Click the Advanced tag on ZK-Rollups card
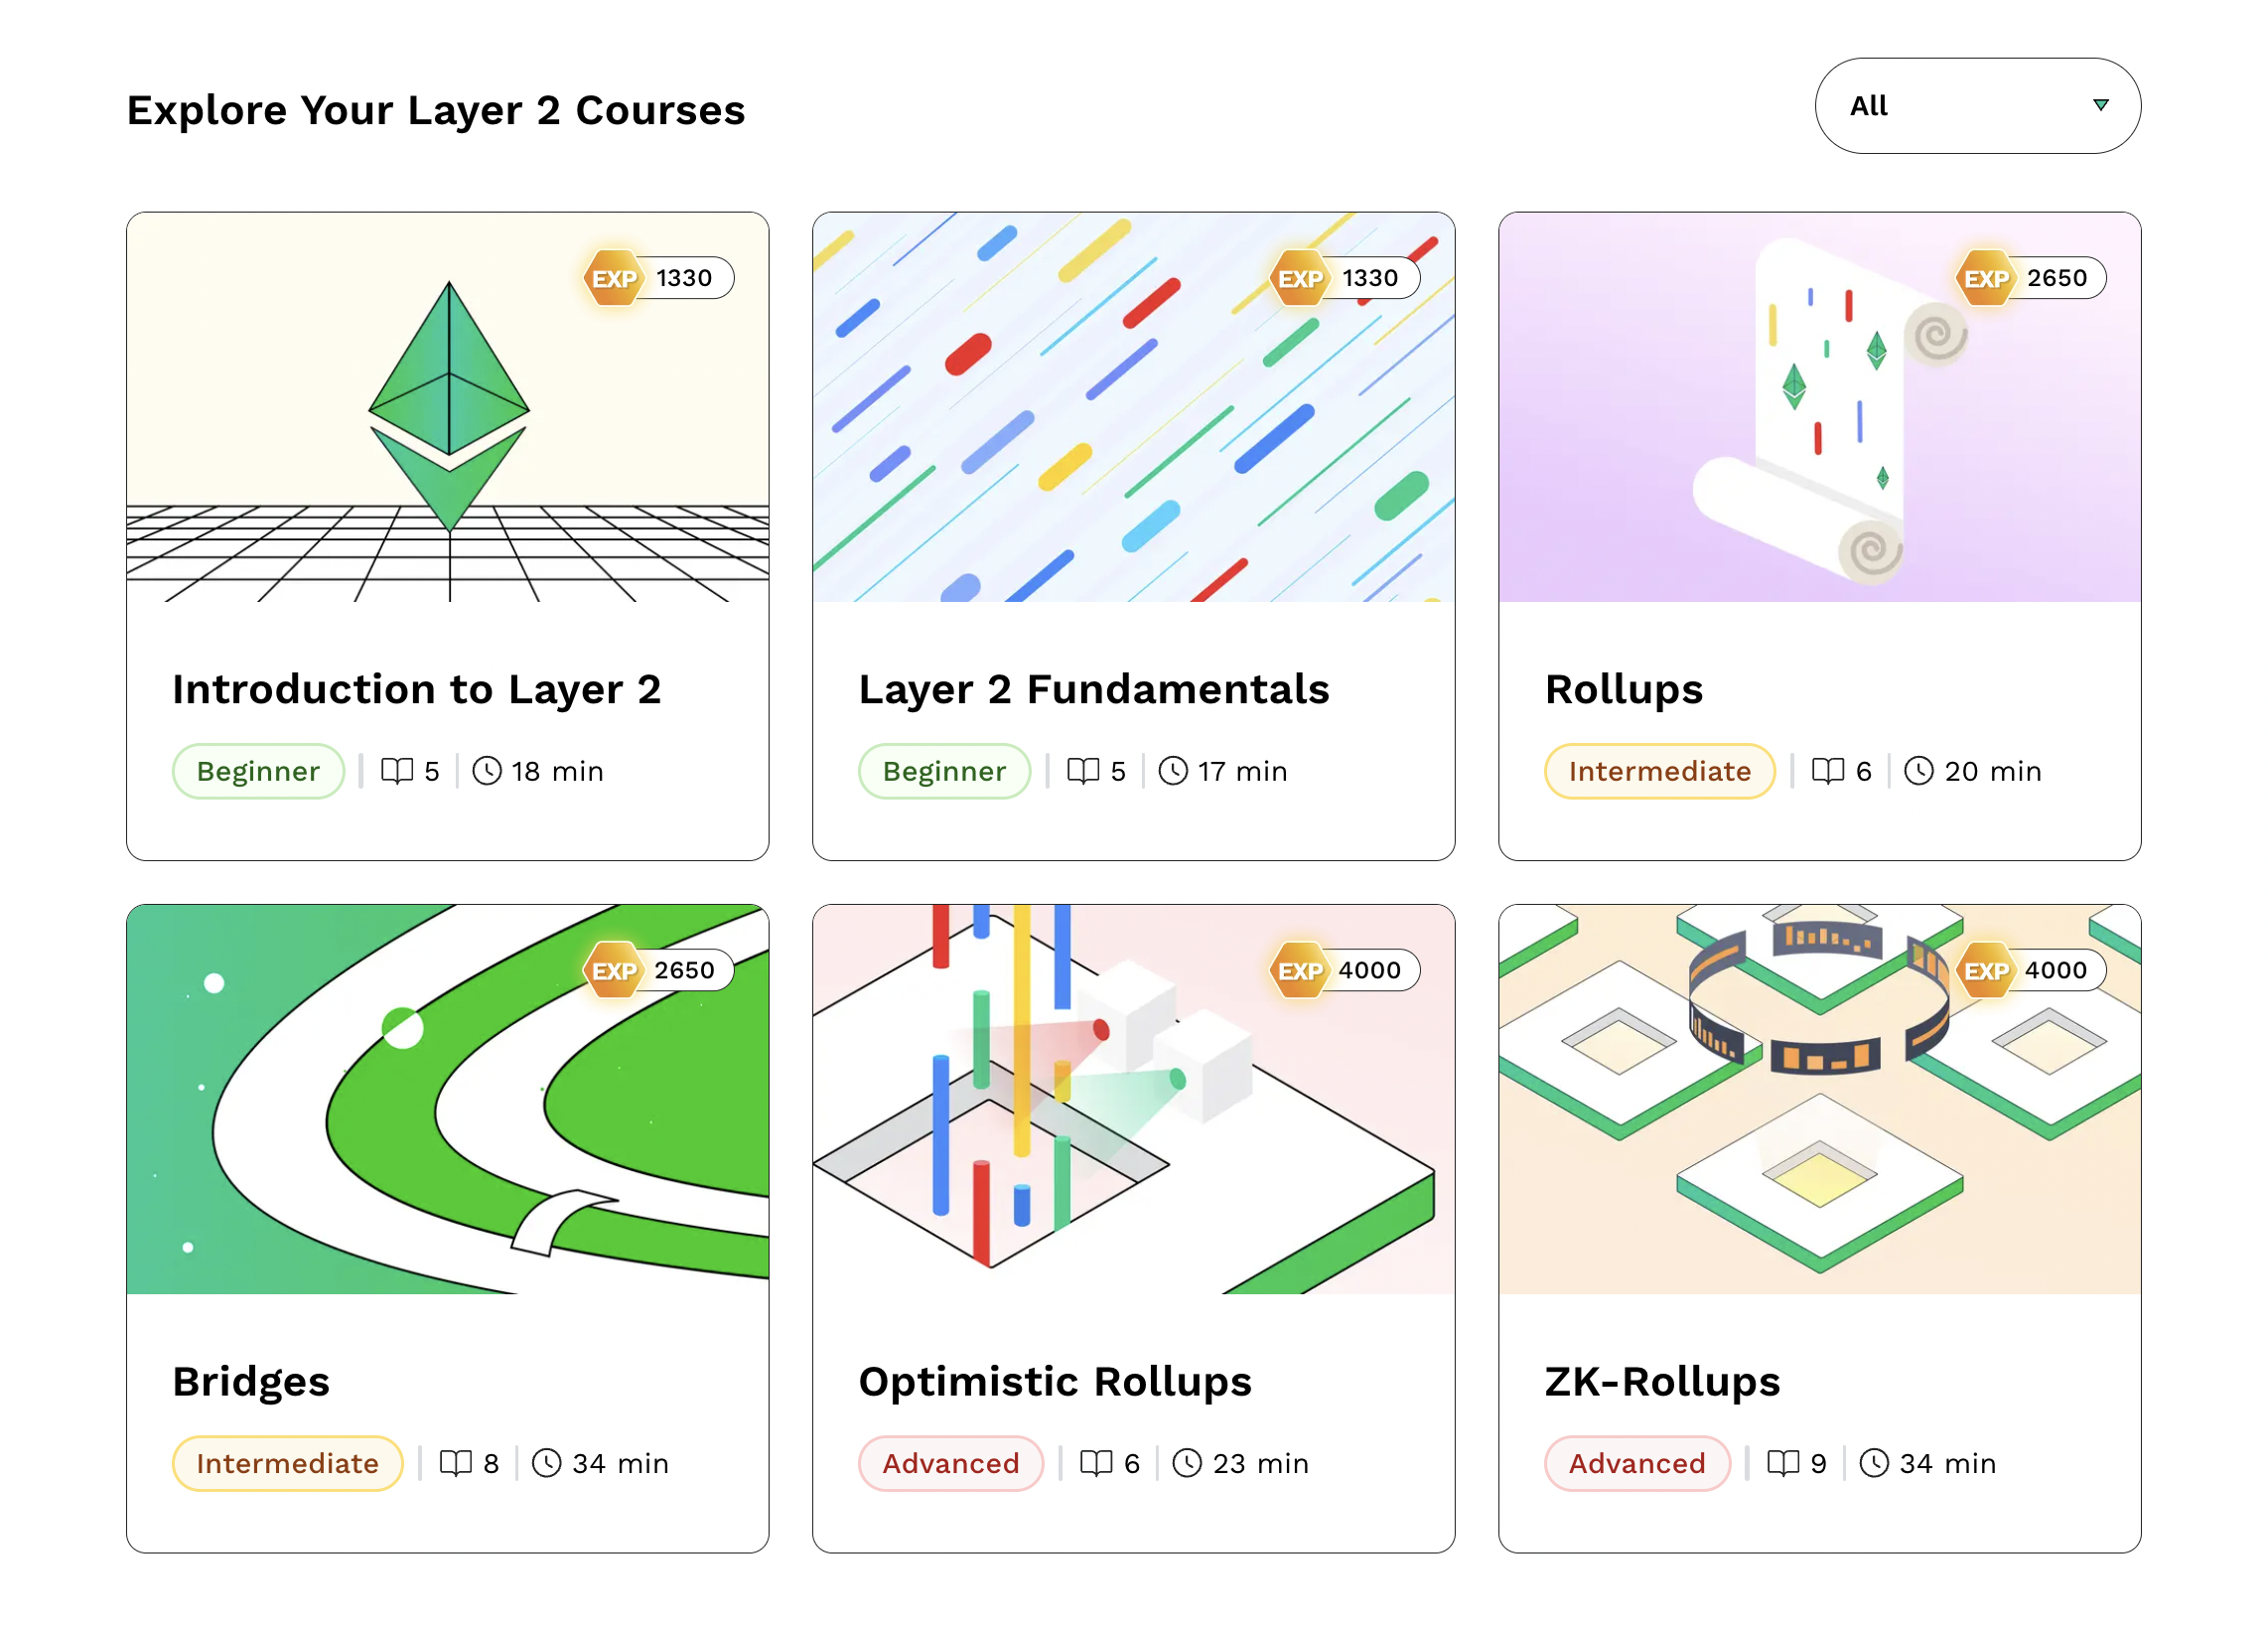Viewport: 2268px width, 1627px height. coord(1637,1463)
